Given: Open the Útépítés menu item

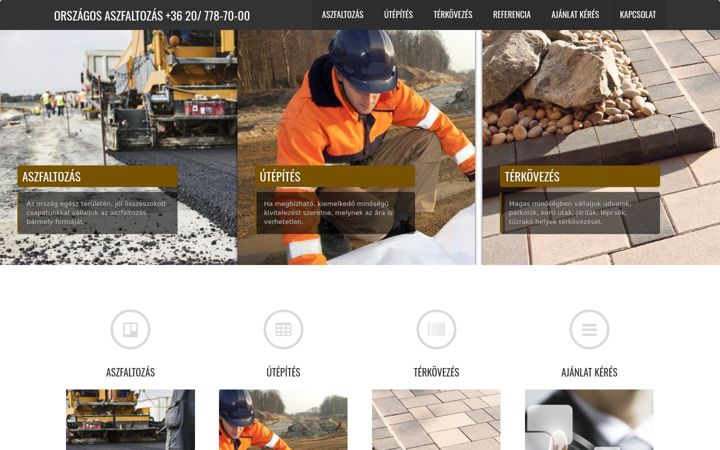Looking at the screenshot, I should pos(398,15).
